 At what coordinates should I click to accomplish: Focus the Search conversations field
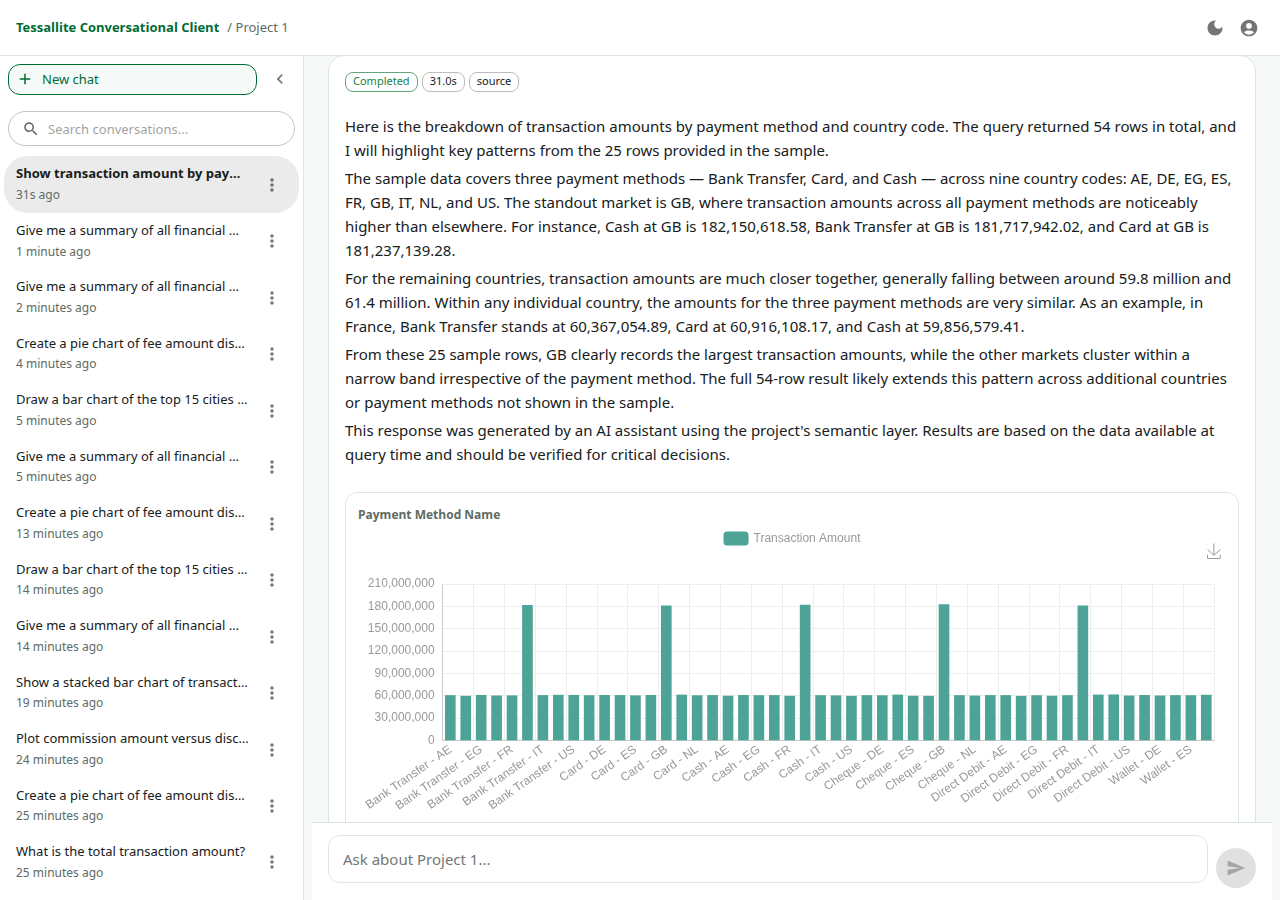pos(151,129)
